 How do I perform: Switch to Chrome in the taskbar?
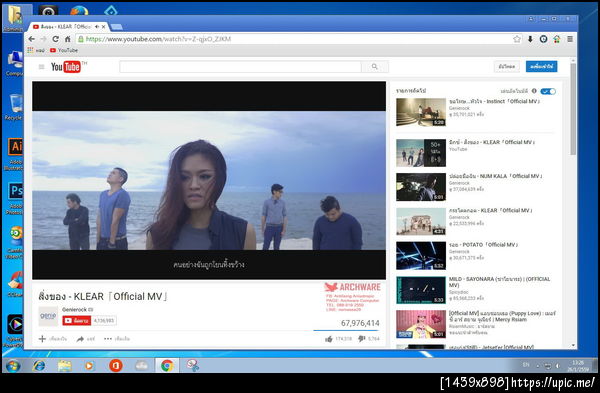[167, 366]
